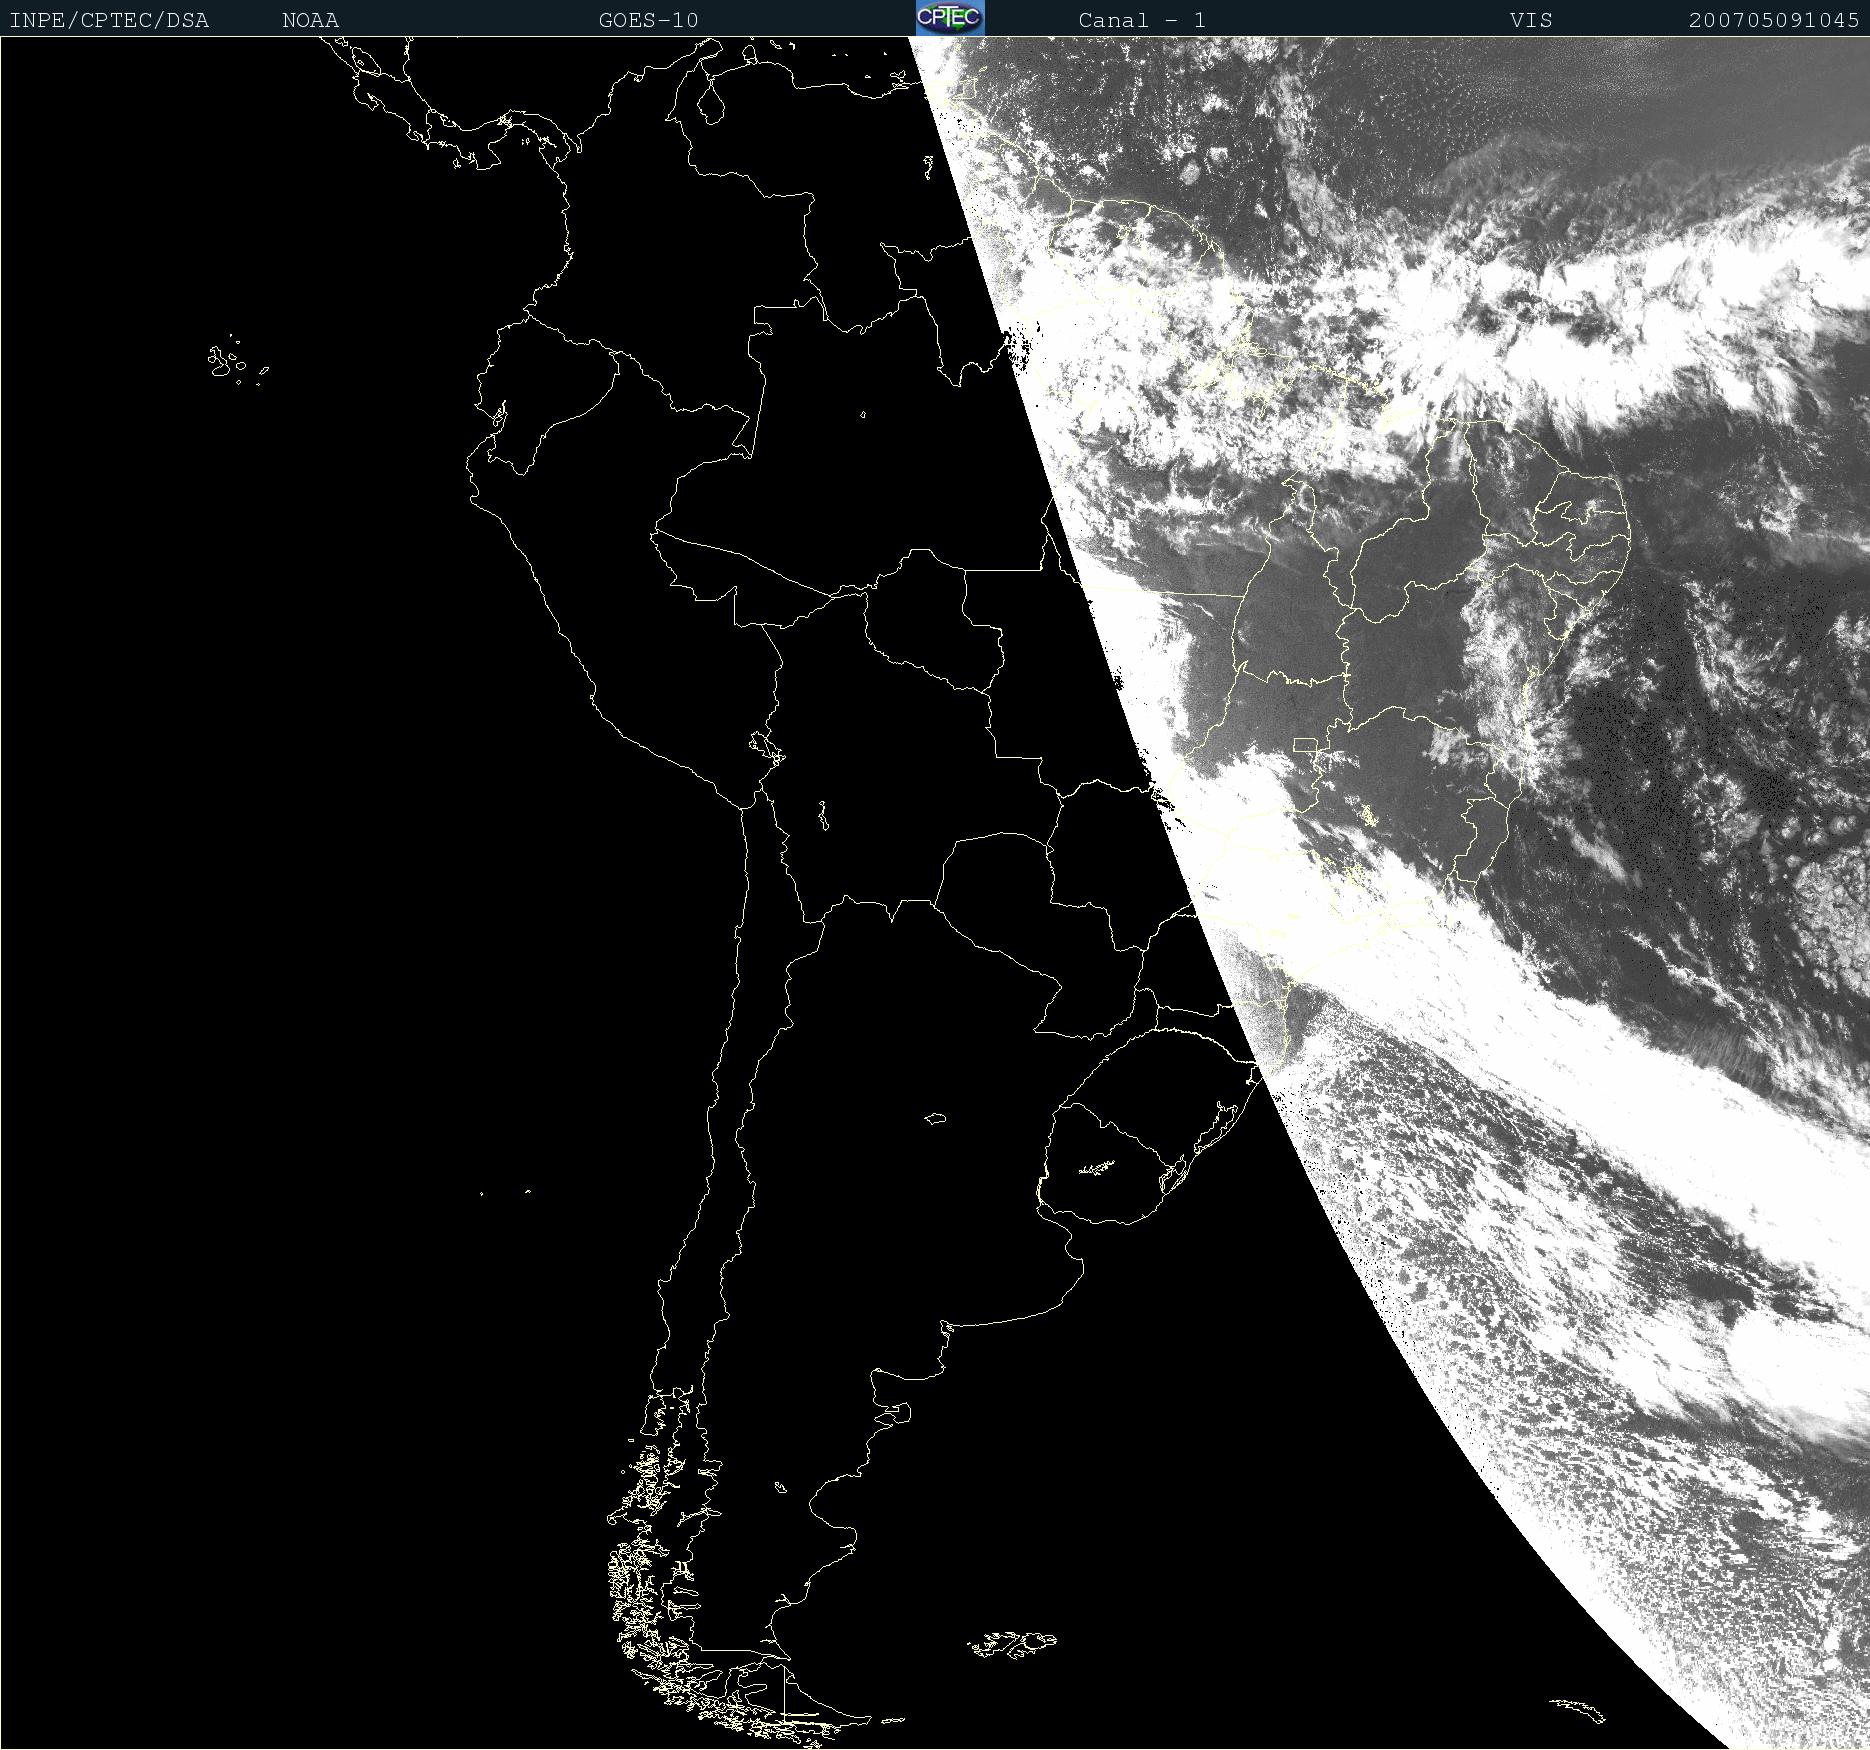This screenshot has width=1870, height=1750.
Task: Click the NOAA label in header
Action: pyautogui.click(x=311, y=20)
